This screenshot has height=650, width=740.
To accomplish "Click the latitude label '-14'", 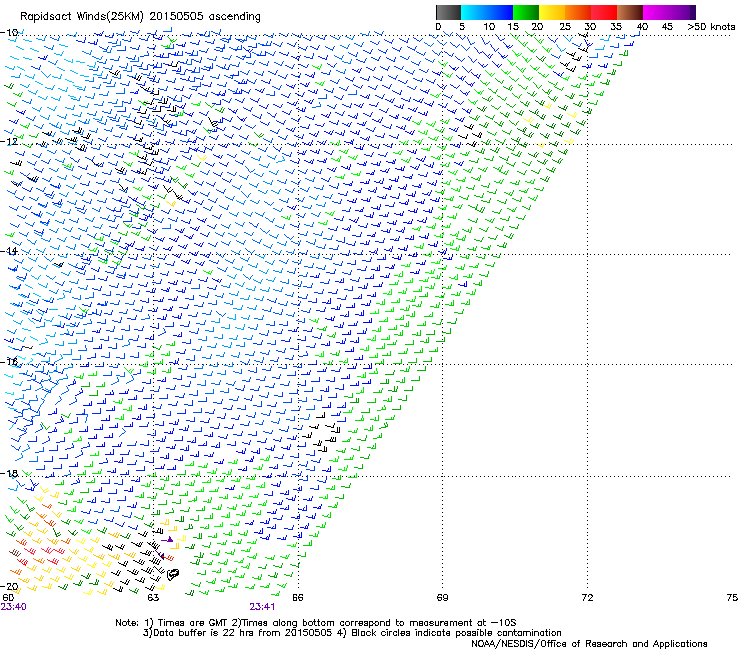I will click(x=9, y=251).
